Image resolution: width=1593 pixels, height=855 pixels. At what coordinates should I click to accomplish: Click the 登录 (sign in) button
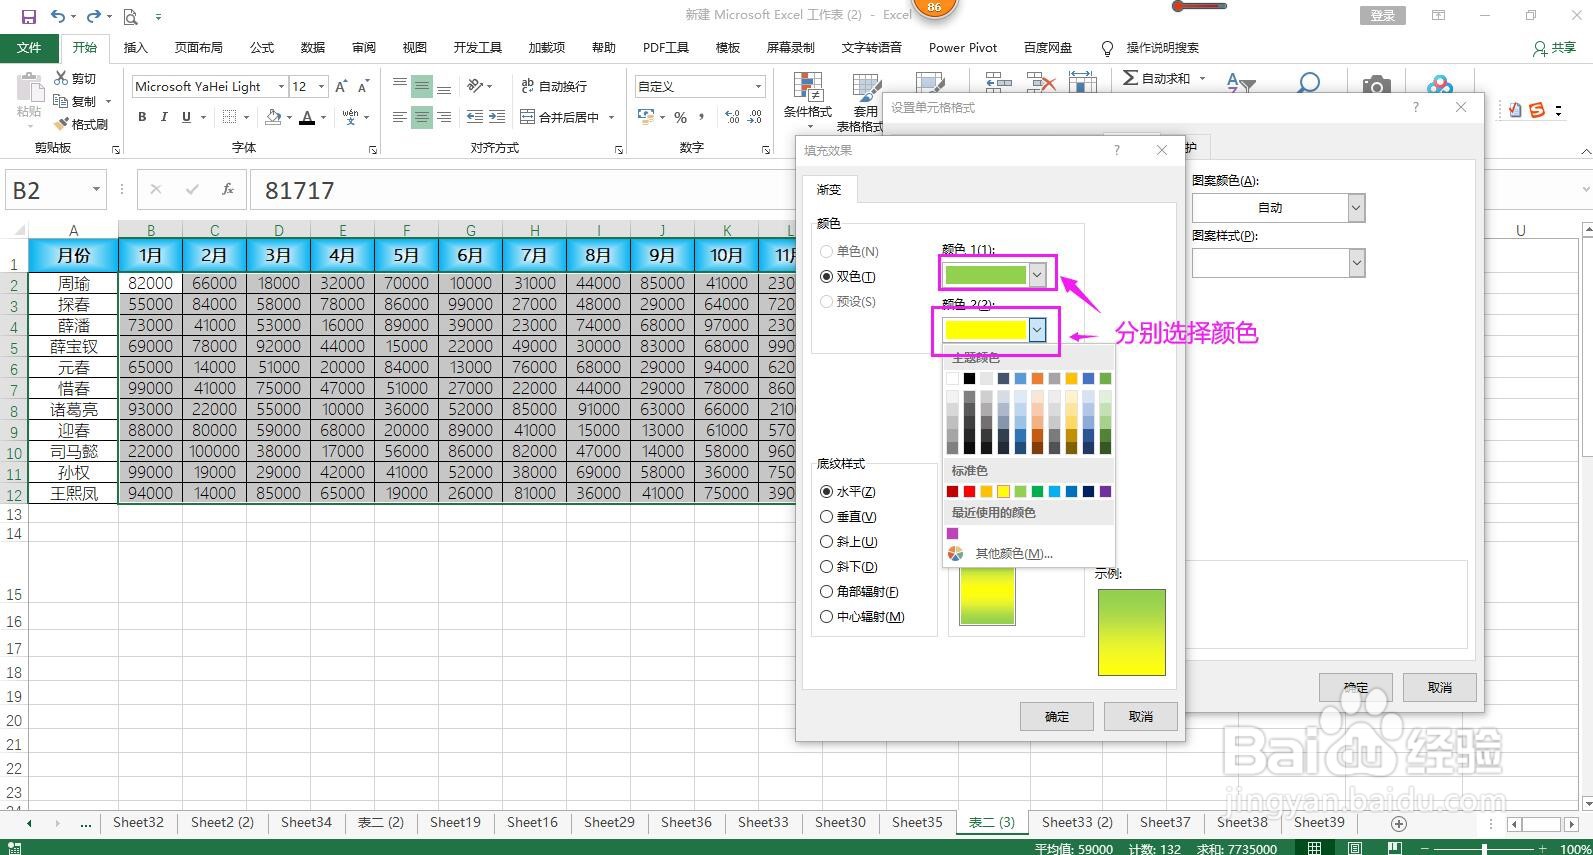click(1383, 15)
